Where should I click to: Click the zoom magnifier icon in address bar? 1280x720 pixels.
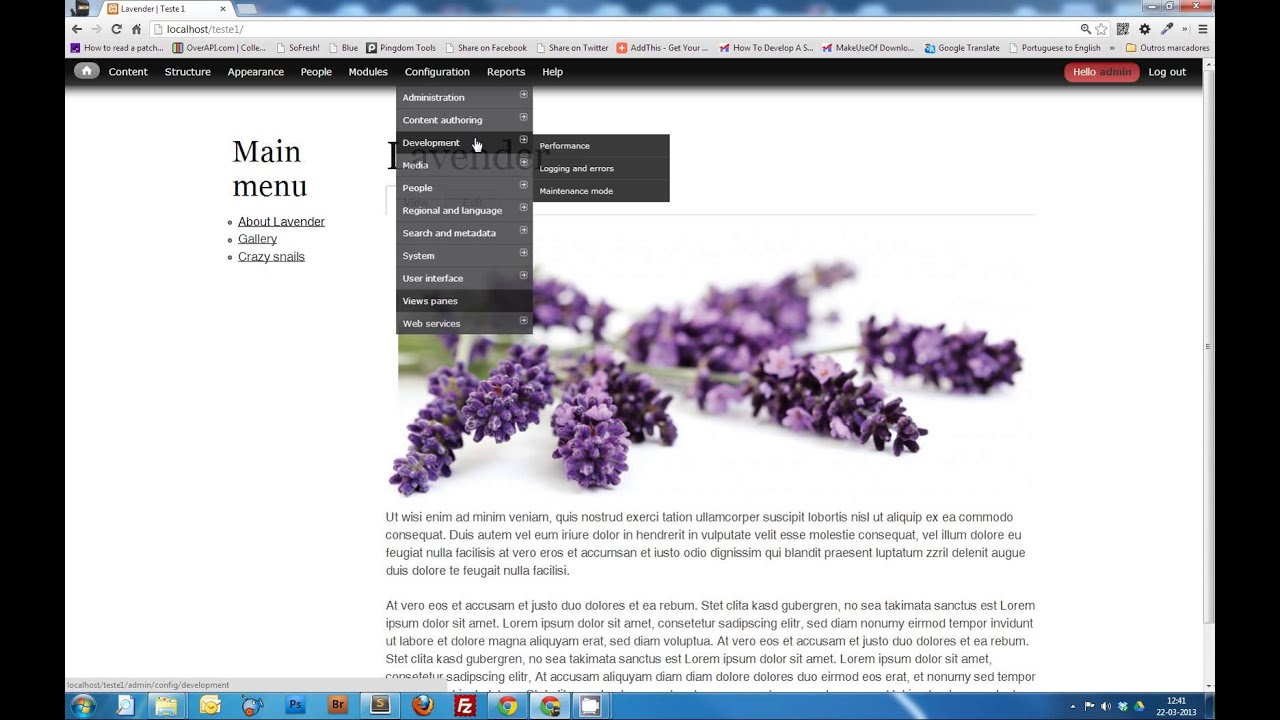pyautogui.click(x=1086, y=29)
